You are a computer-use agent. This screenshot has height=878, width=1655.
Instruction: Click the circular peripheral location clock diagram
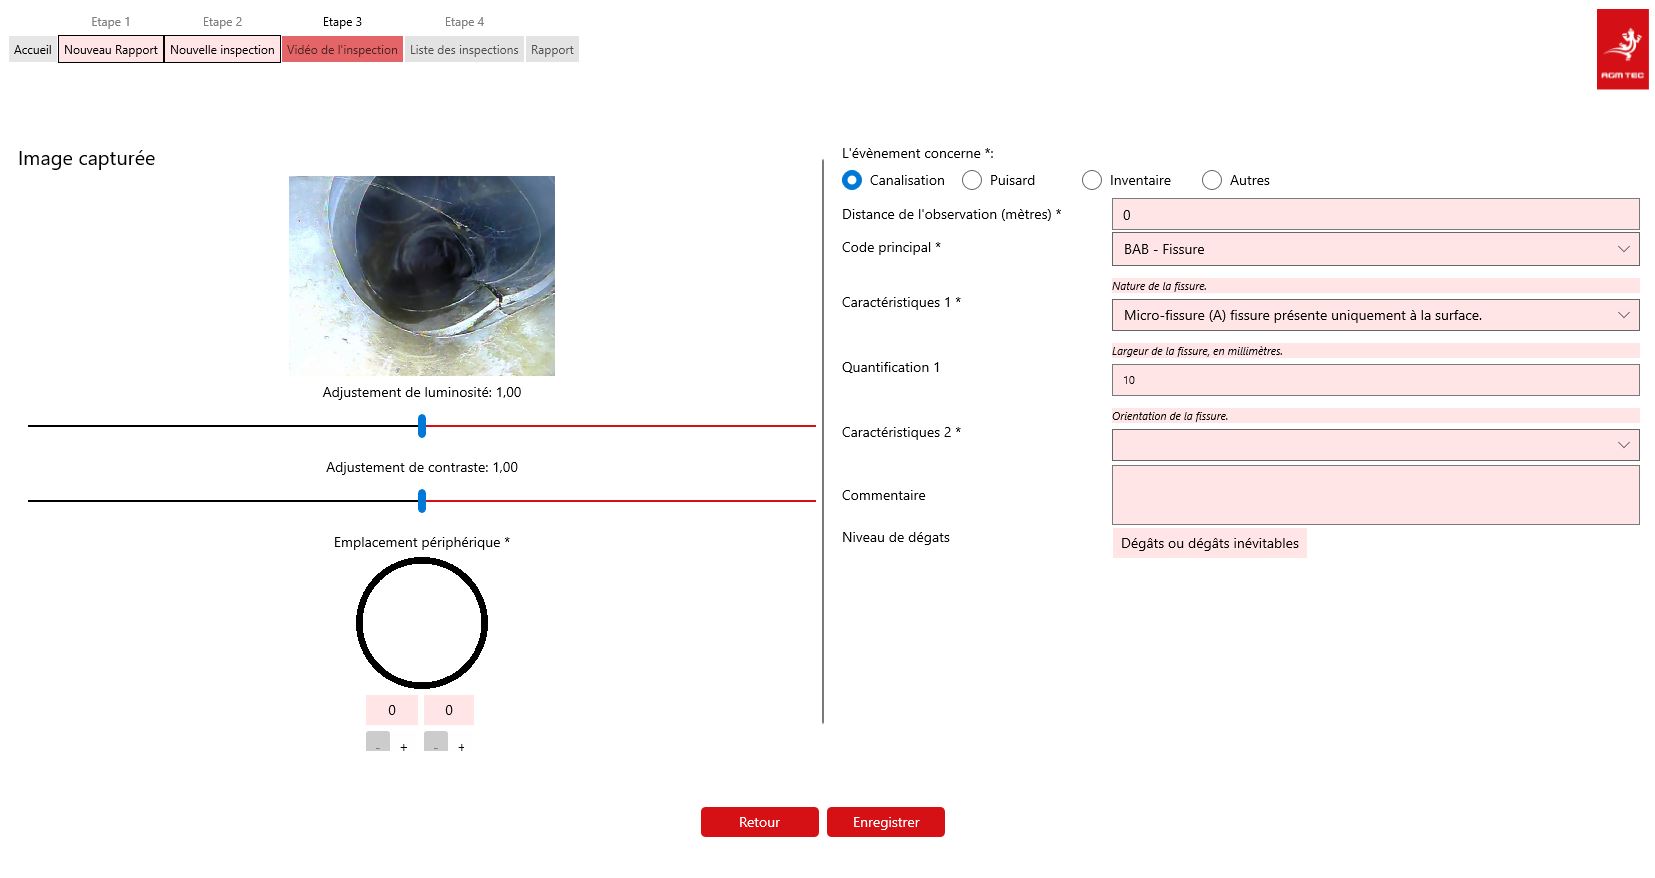pyautogui.click(x=421, y=623)
